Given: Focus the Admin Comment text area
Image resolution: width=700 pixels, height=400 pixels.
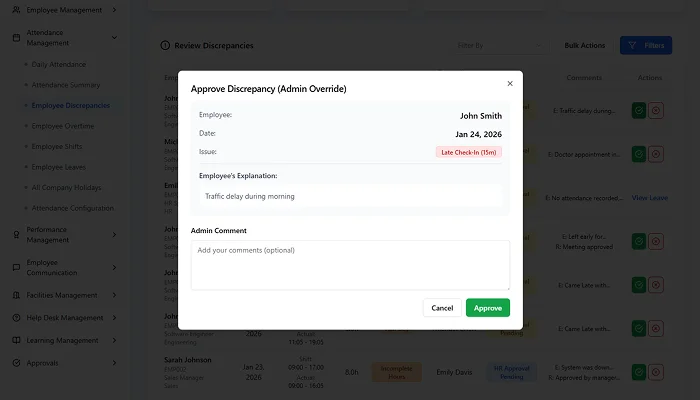Looking at the screenshot, I should click(350, 265).
